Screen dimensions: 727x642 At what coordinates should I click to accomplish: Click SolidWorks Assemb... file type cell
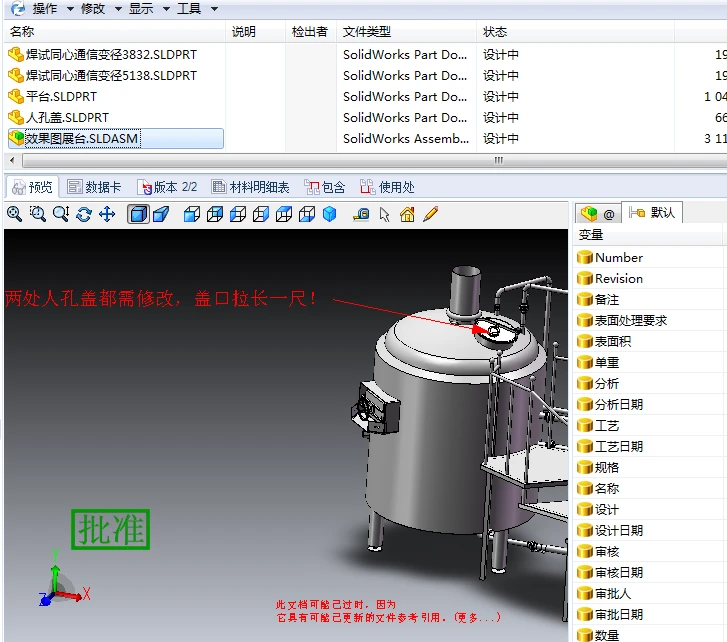[x=406, y=139]
